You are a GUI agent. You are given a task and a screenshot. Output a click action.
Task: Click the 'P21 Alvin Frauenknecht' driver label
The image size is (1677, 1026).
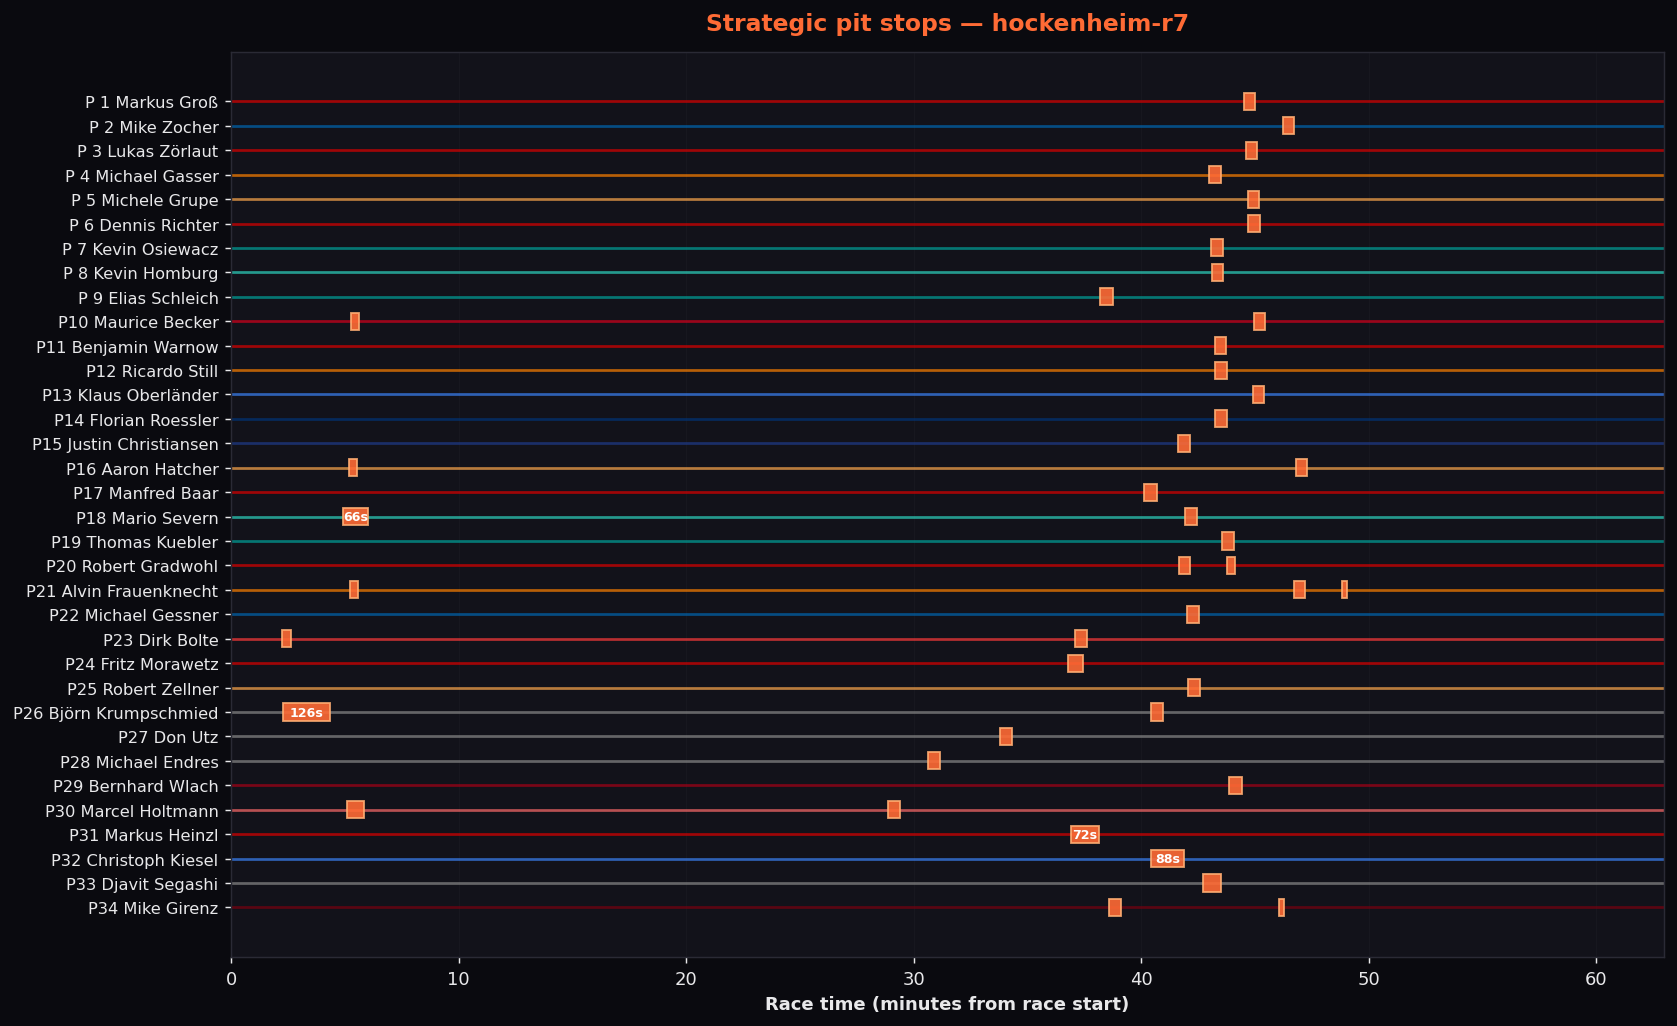coord(122,591)
